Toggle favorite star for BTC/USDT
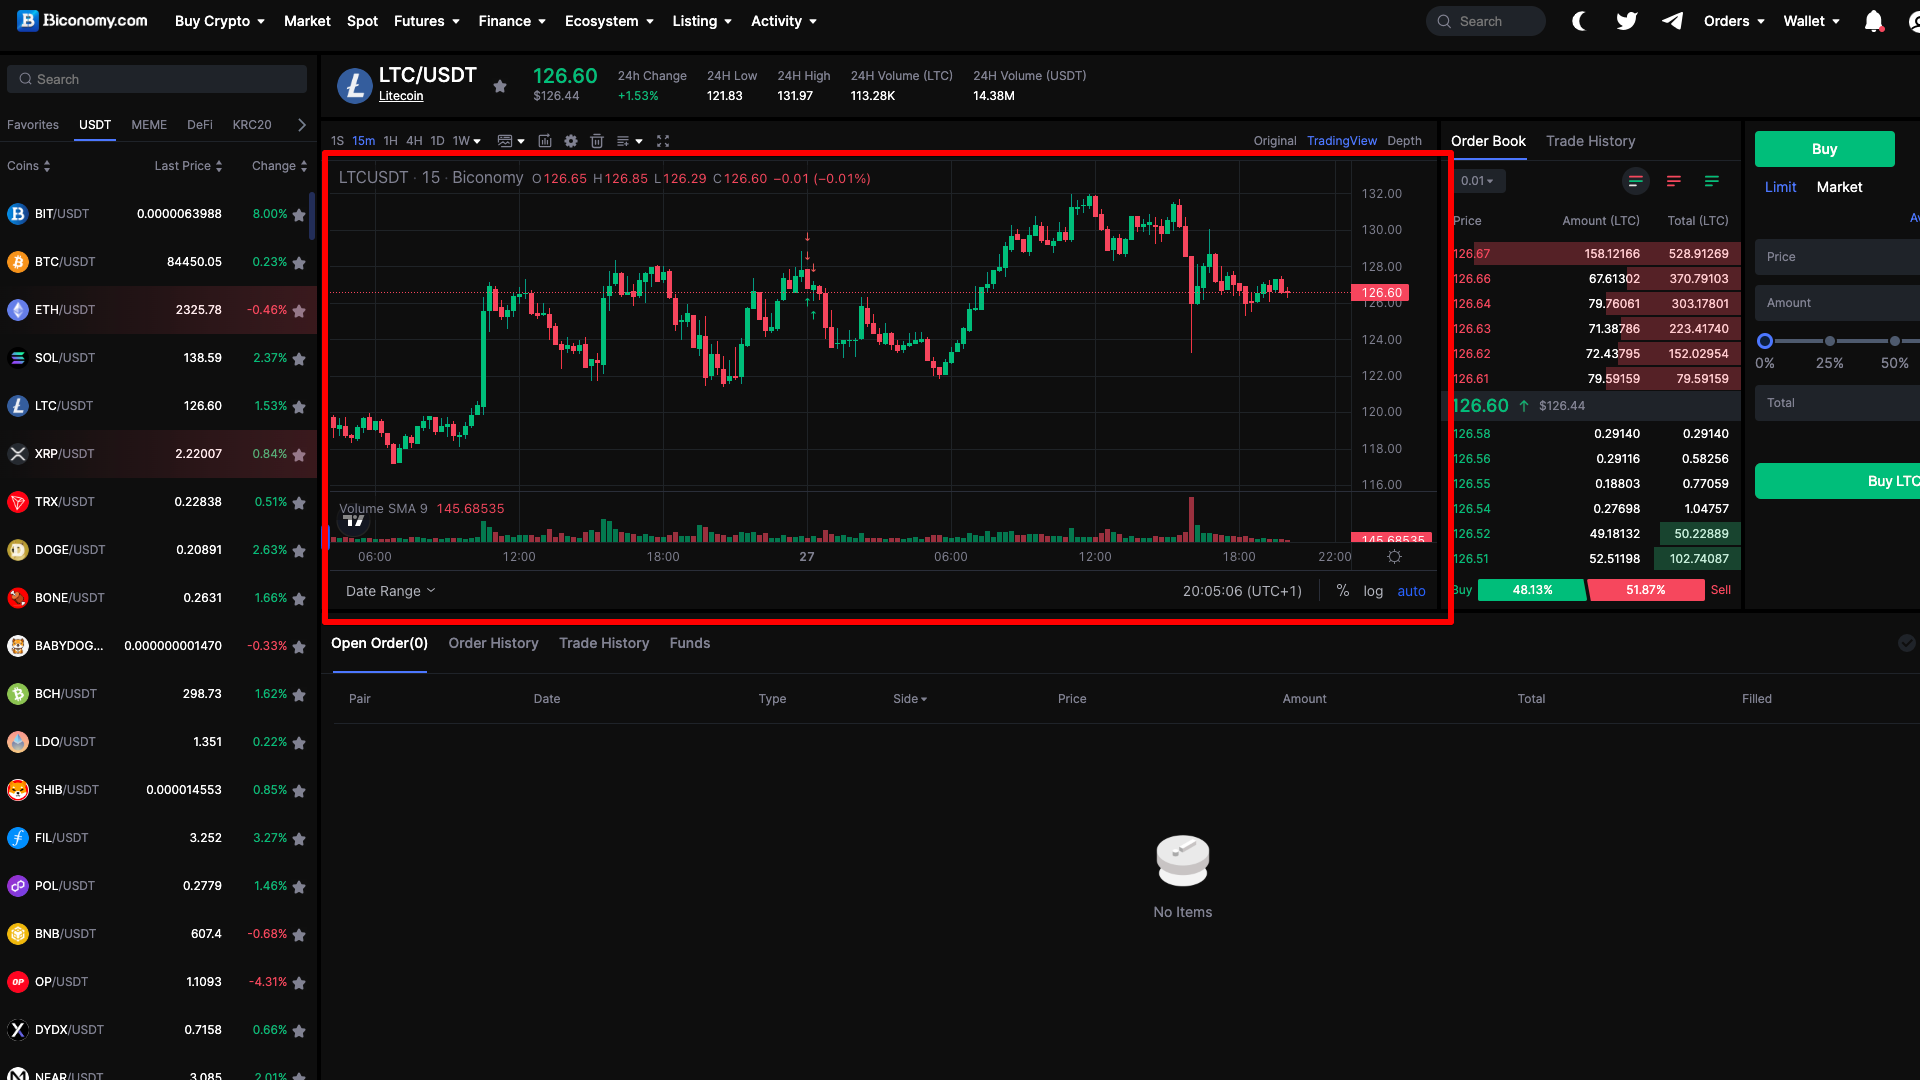Screen dimensions: 1920x1080 coord(299,263)
